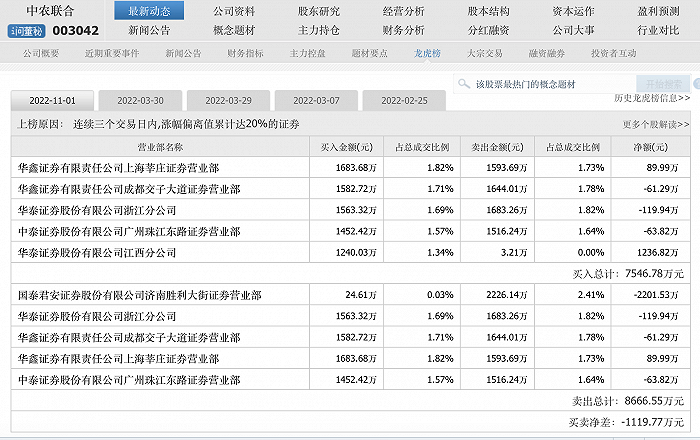Switch to the 新闻公告 sub-tab

(183, 54)
